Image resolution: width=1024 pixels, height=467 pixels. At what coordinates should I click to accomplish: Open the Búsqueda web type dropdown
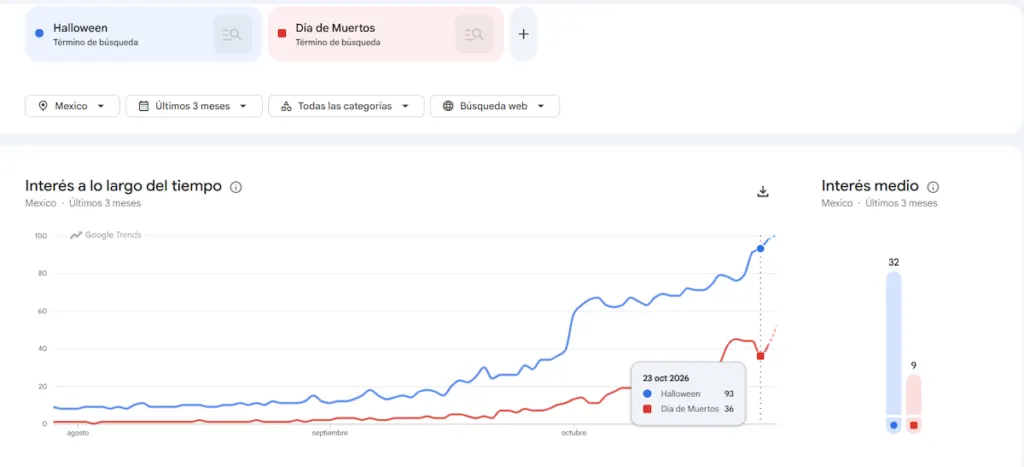tap(495, 106)
